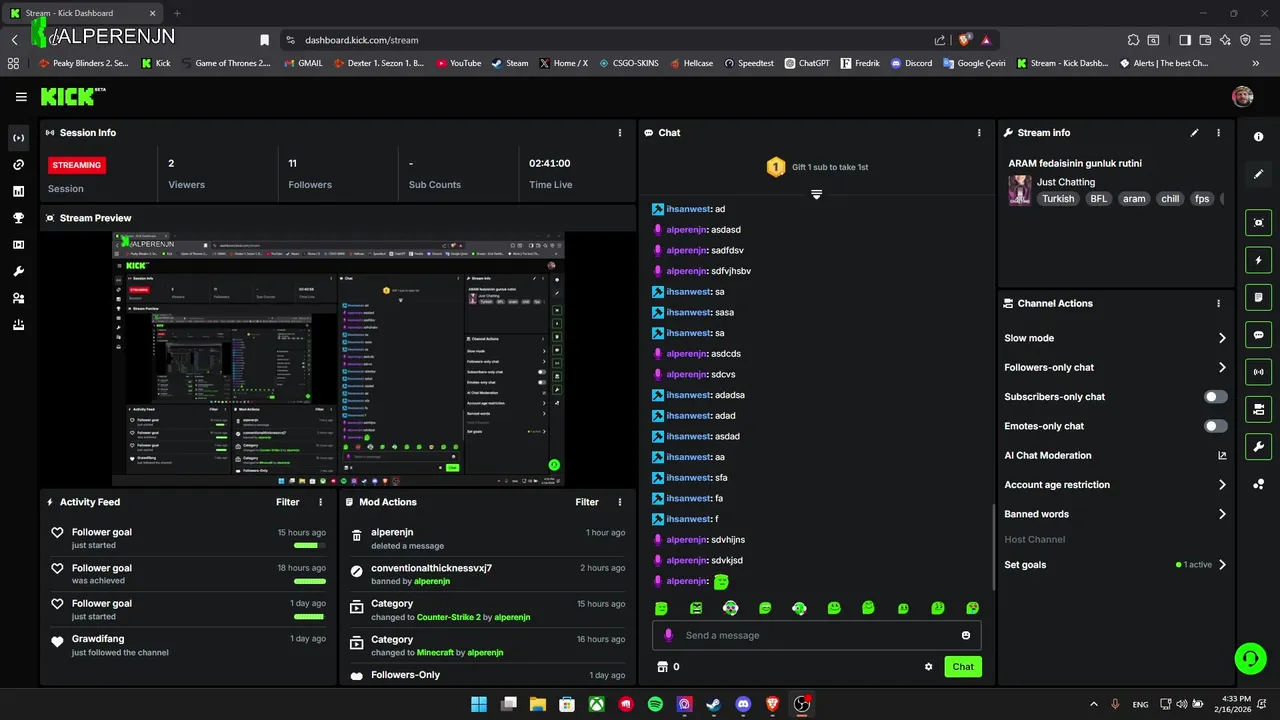Viewport: 1280px width, 720px height.
Task: Open the chain-link icon in left sidebar
Action: click(18, 165)
